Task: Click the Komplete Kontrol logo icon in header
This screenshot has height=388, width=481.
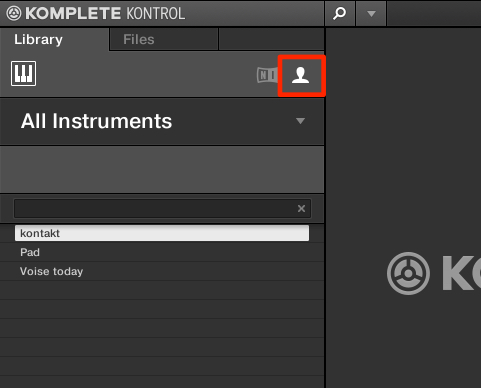Action: [14, 14]
